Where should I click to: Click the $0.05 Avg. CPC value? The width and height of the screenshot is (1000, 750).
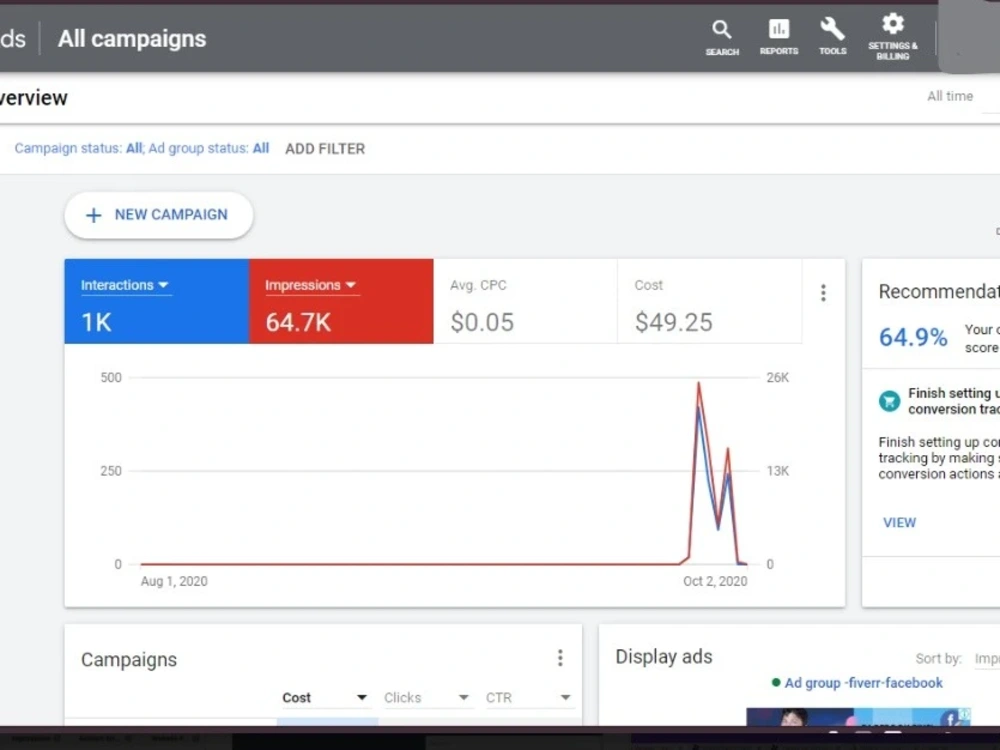[482, 322]
